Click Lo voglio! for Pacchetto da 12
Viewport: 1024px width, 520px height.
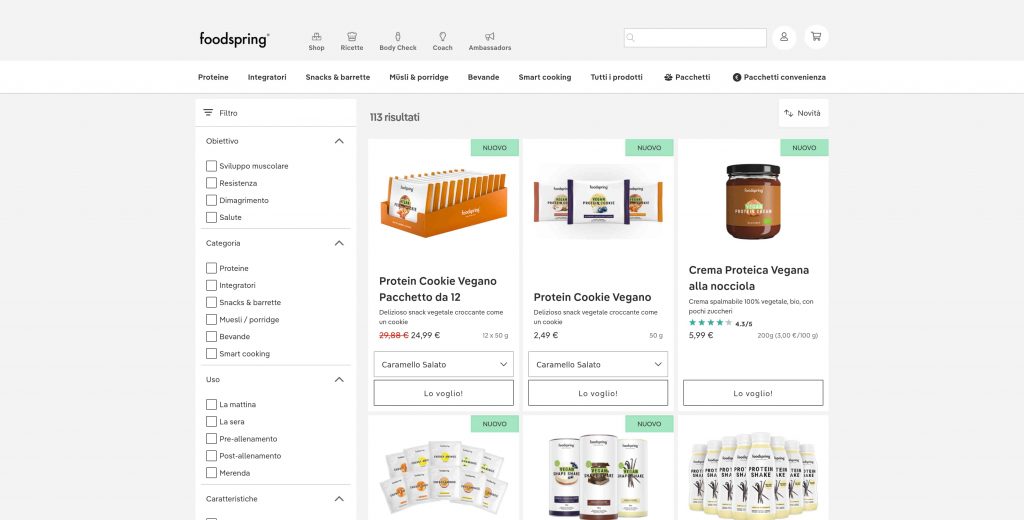coord(443,393)
